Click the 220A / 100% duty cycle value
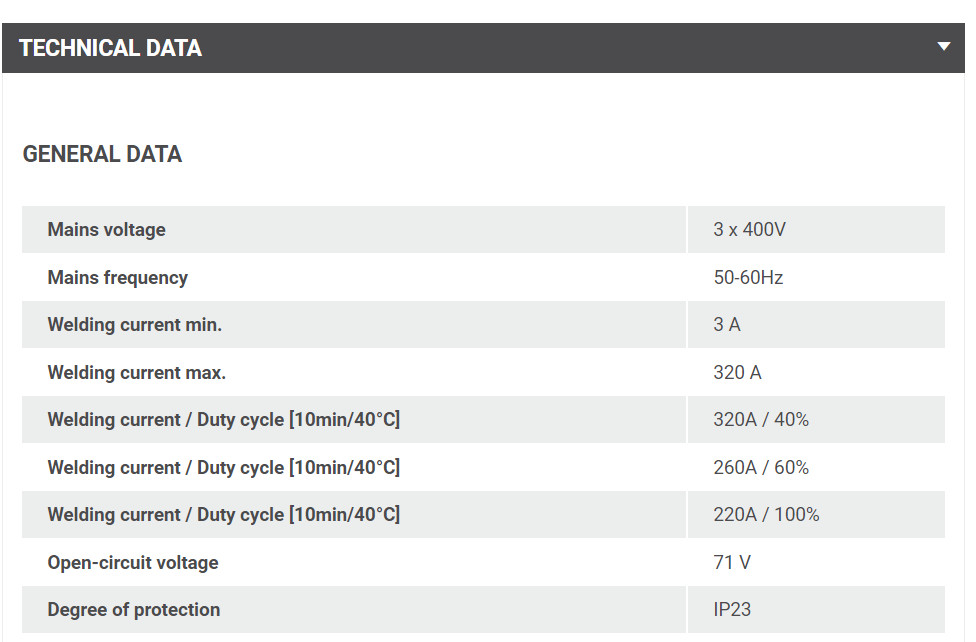This screenshot has width=976, height=642. pyautogui.click(x=766, y=515)
